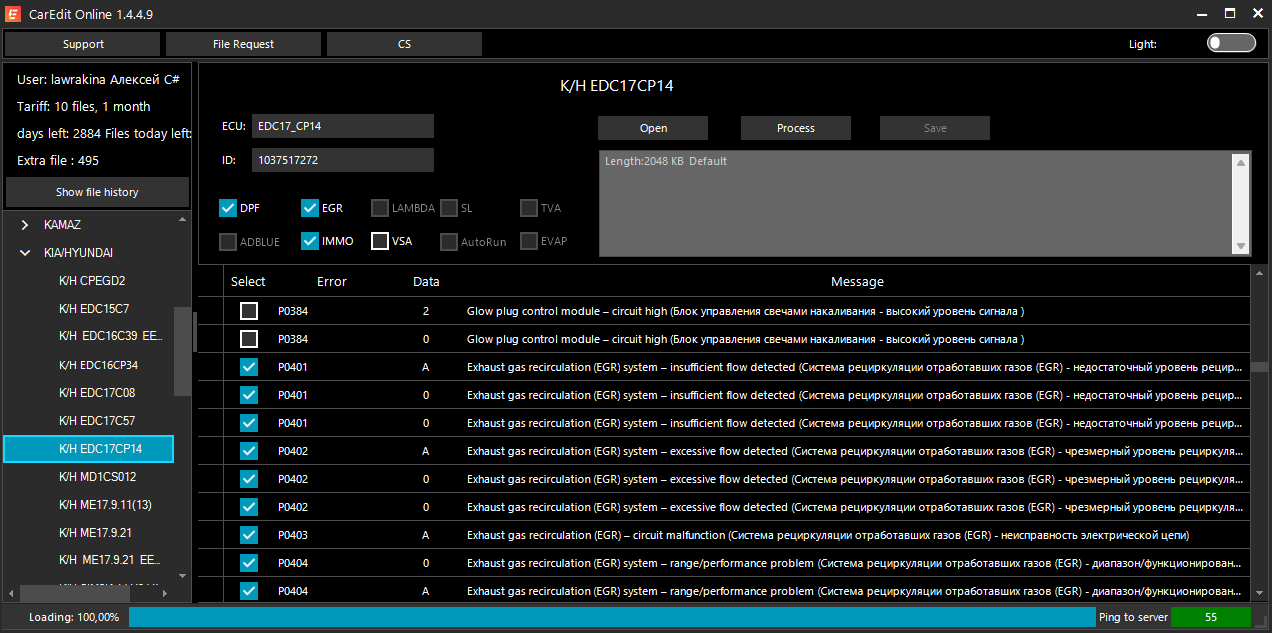Click the Data column header
Viewport: 1272px width, 633px height.
tap(426, 282)
